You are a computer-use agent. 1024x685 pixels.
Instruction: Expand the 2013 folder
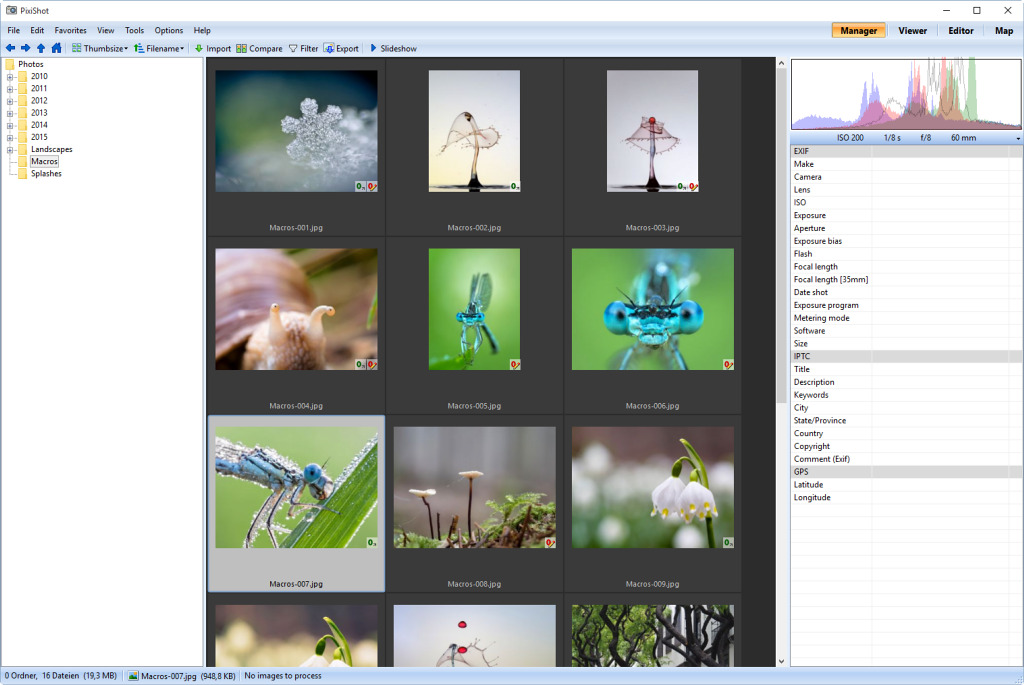coord(10,113)
